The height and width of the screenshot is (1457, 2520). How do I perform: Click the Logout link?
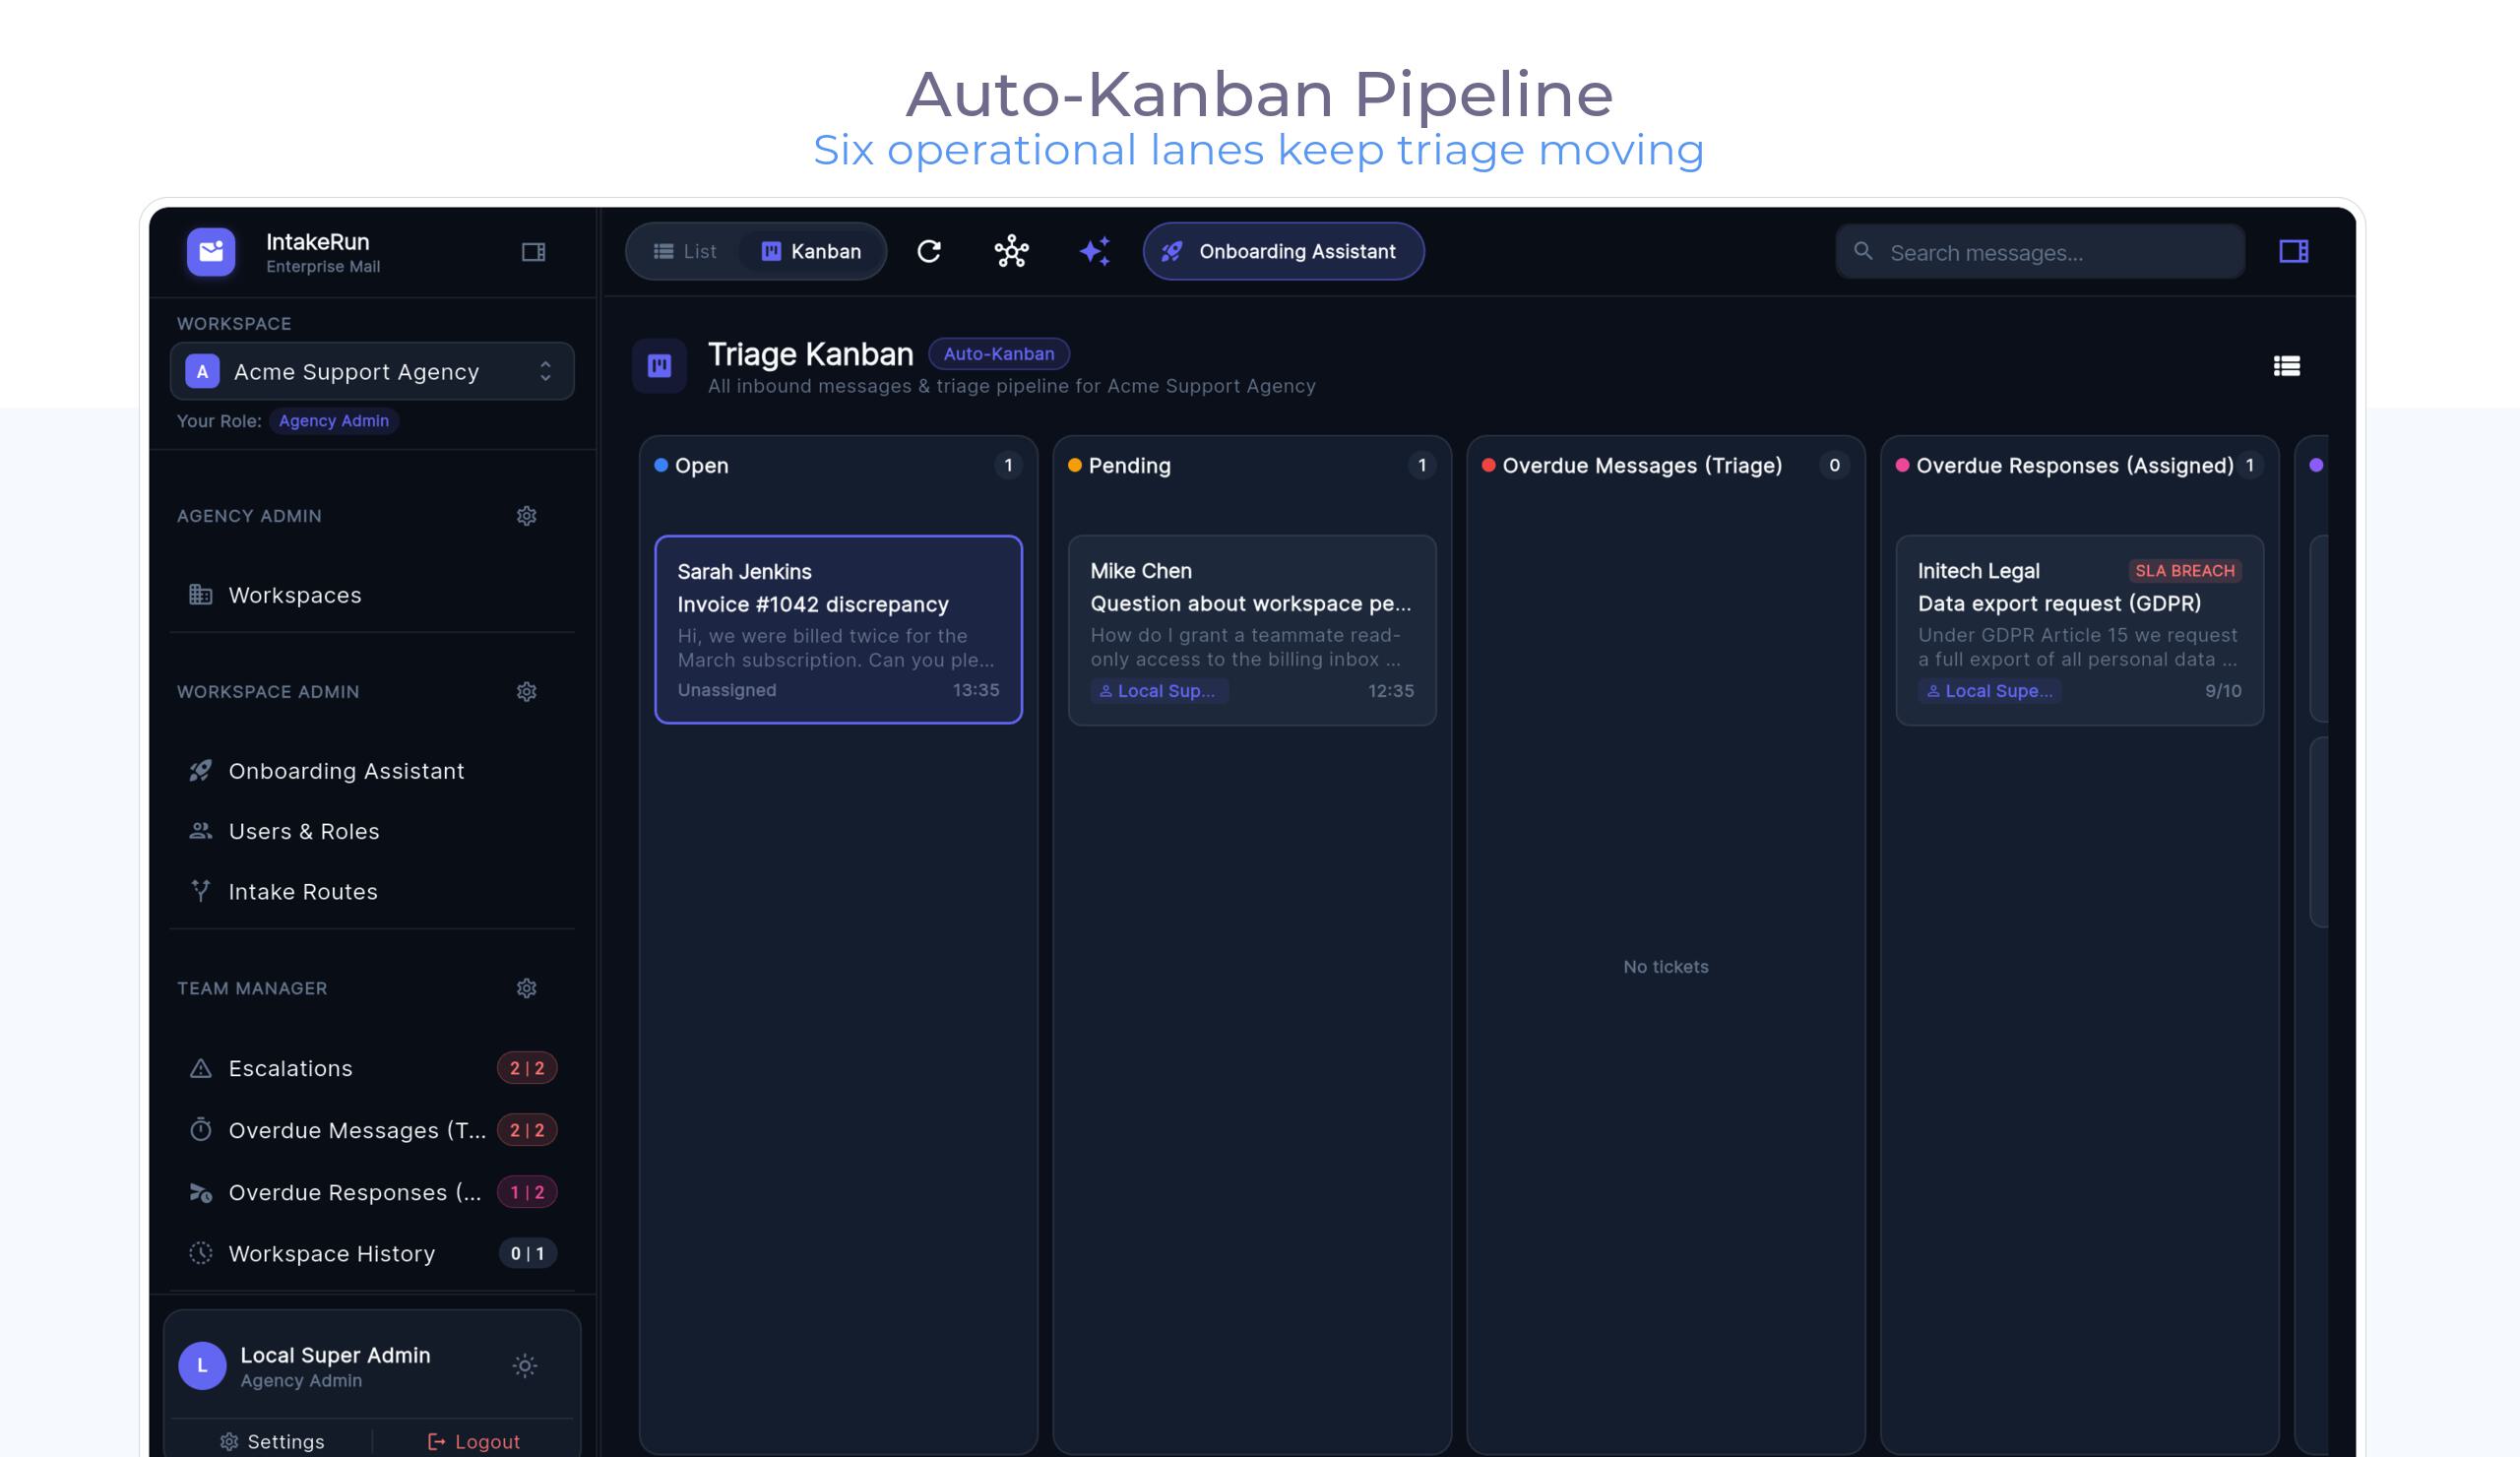tap(474, 1441)
